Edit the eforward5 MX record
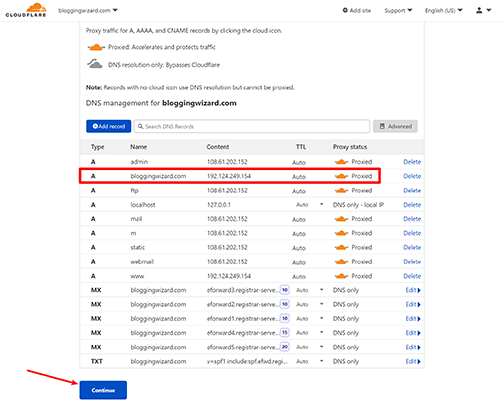Screen dimensions: 502x400 pos(413,347)
